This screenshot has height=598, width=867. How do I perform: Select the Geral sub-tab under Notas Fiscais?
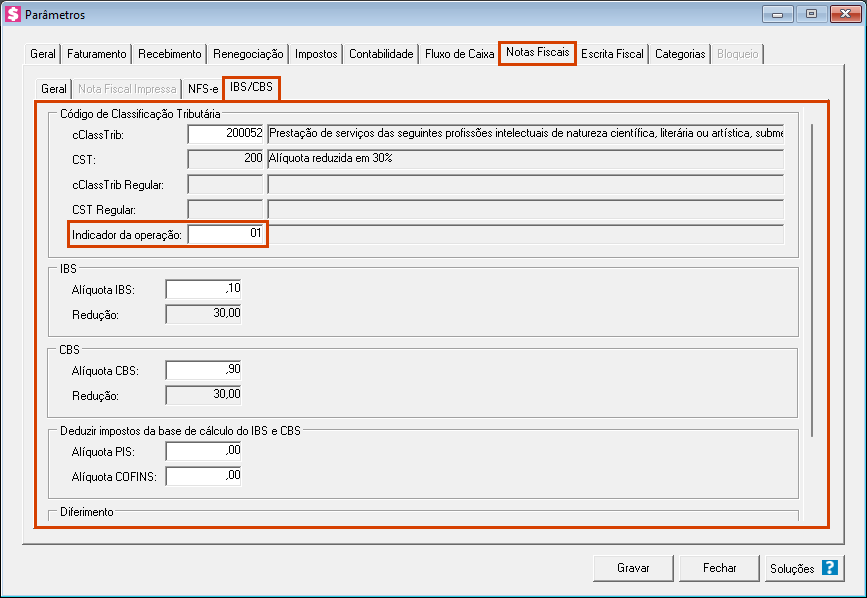click(x=54, y=89)
